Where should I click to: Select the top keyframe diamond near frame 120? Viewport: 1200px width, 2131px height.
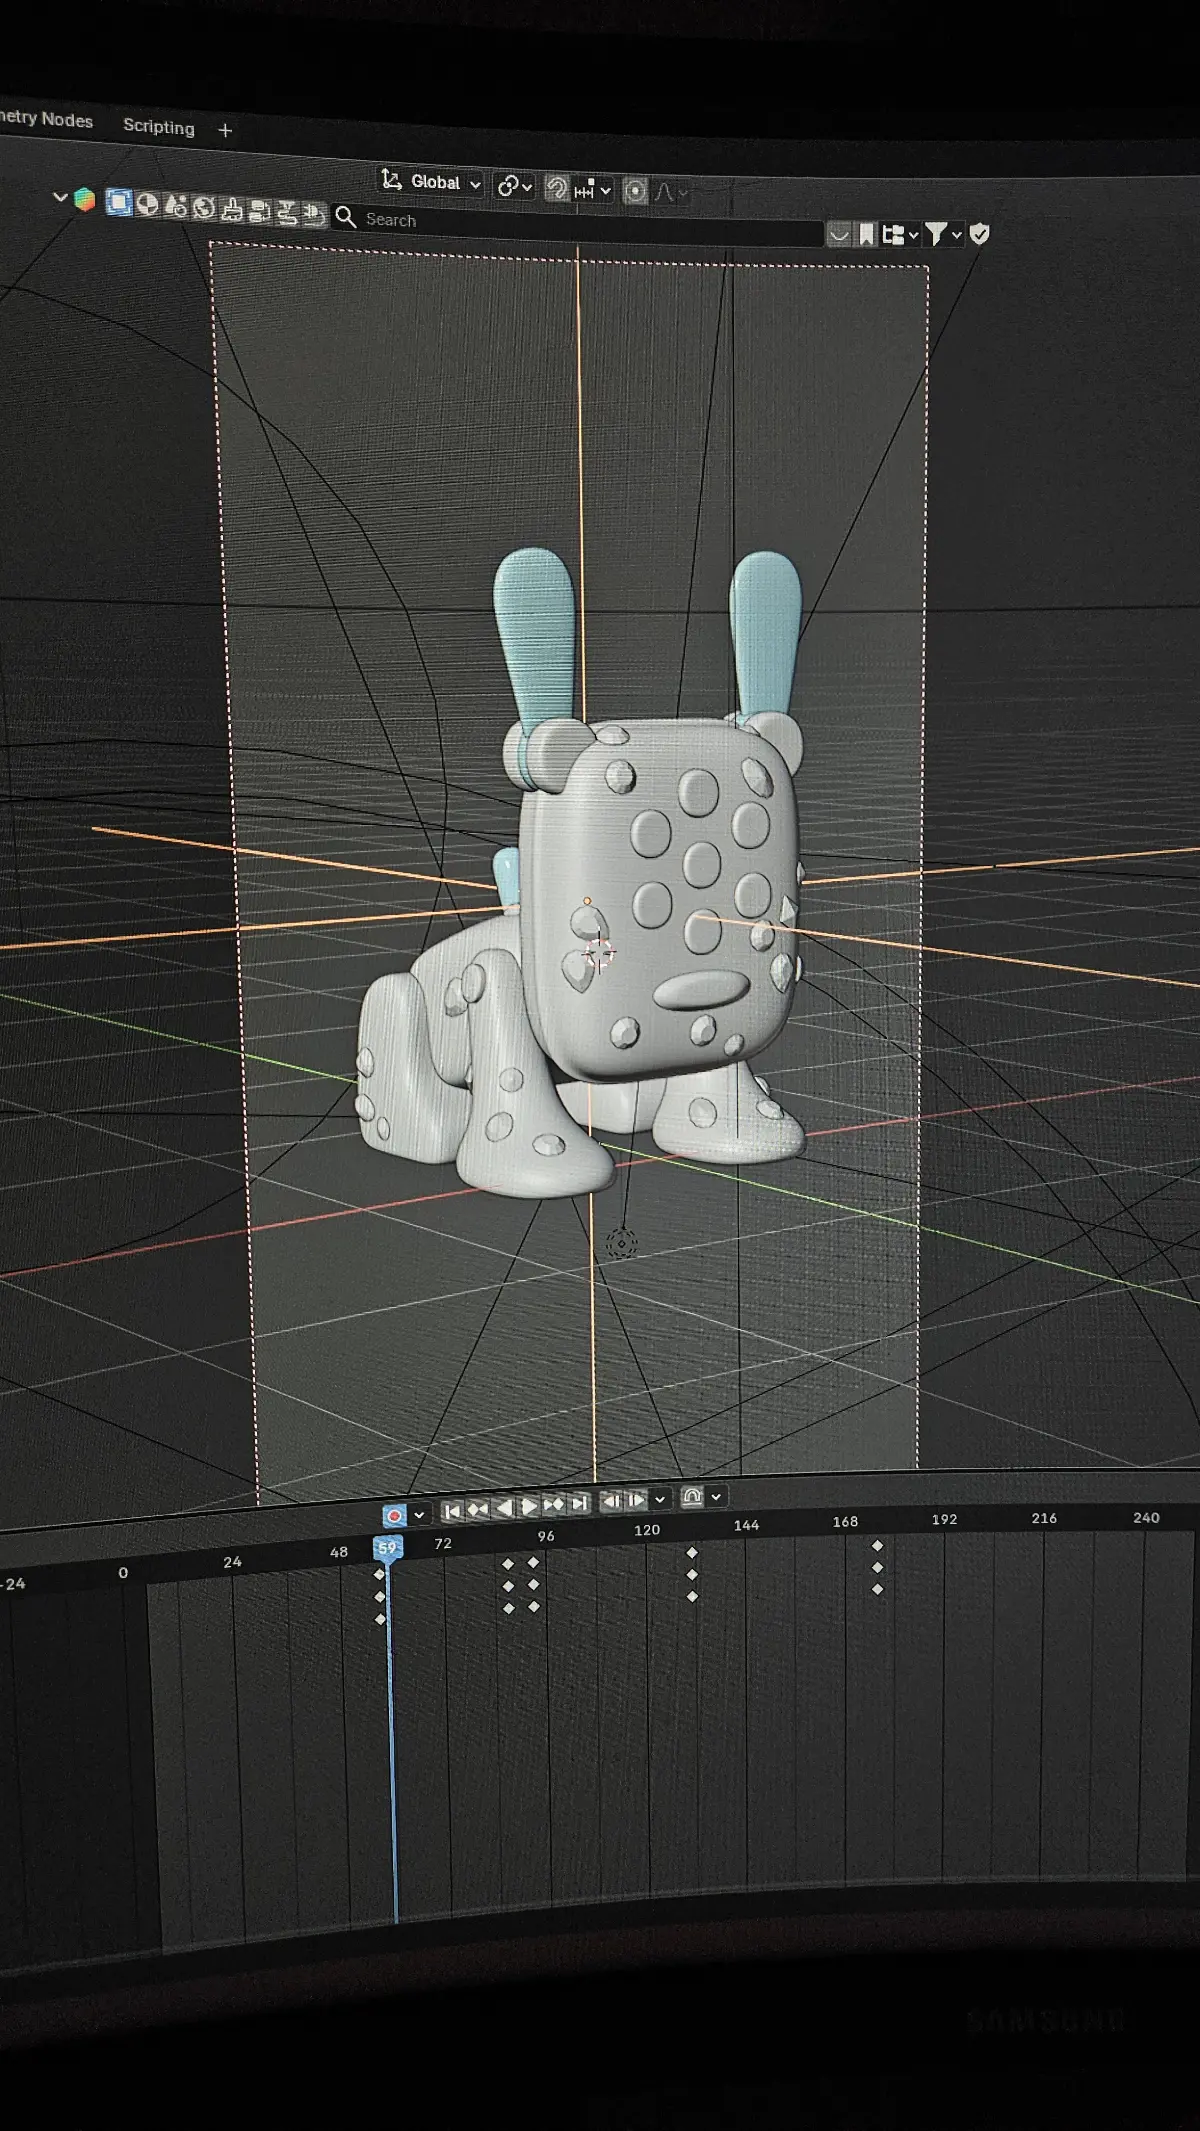[692, 1553]
